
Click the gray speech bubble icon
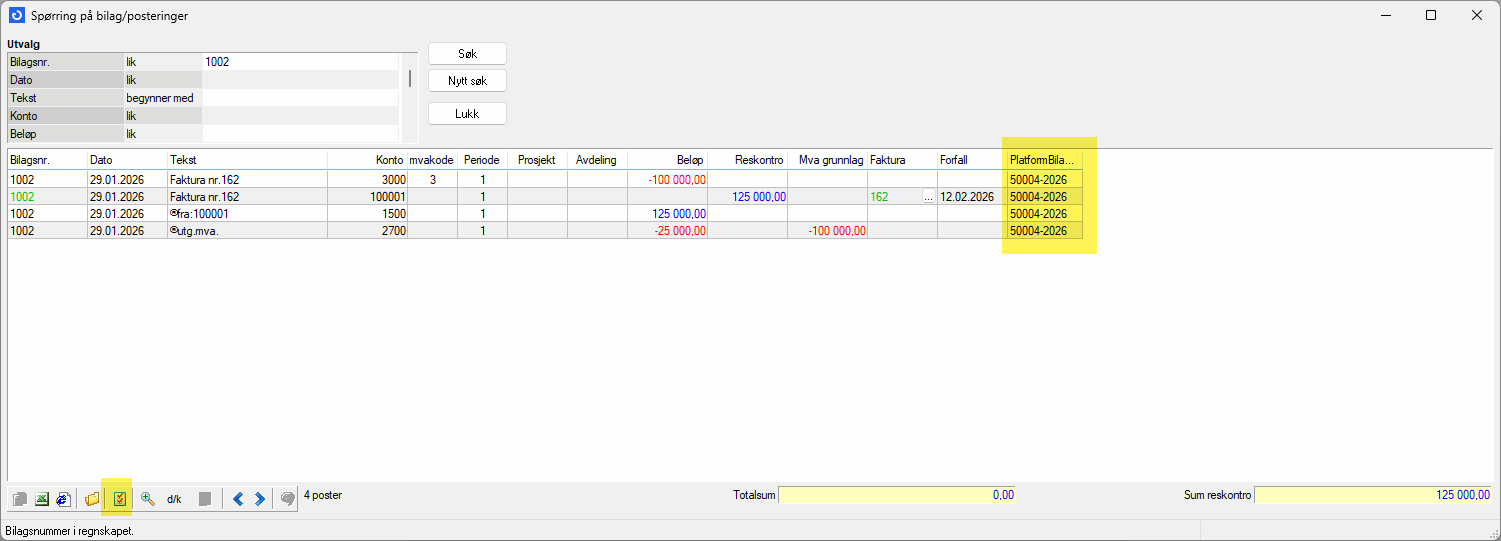pyautogui.click(x=287, y=499)
